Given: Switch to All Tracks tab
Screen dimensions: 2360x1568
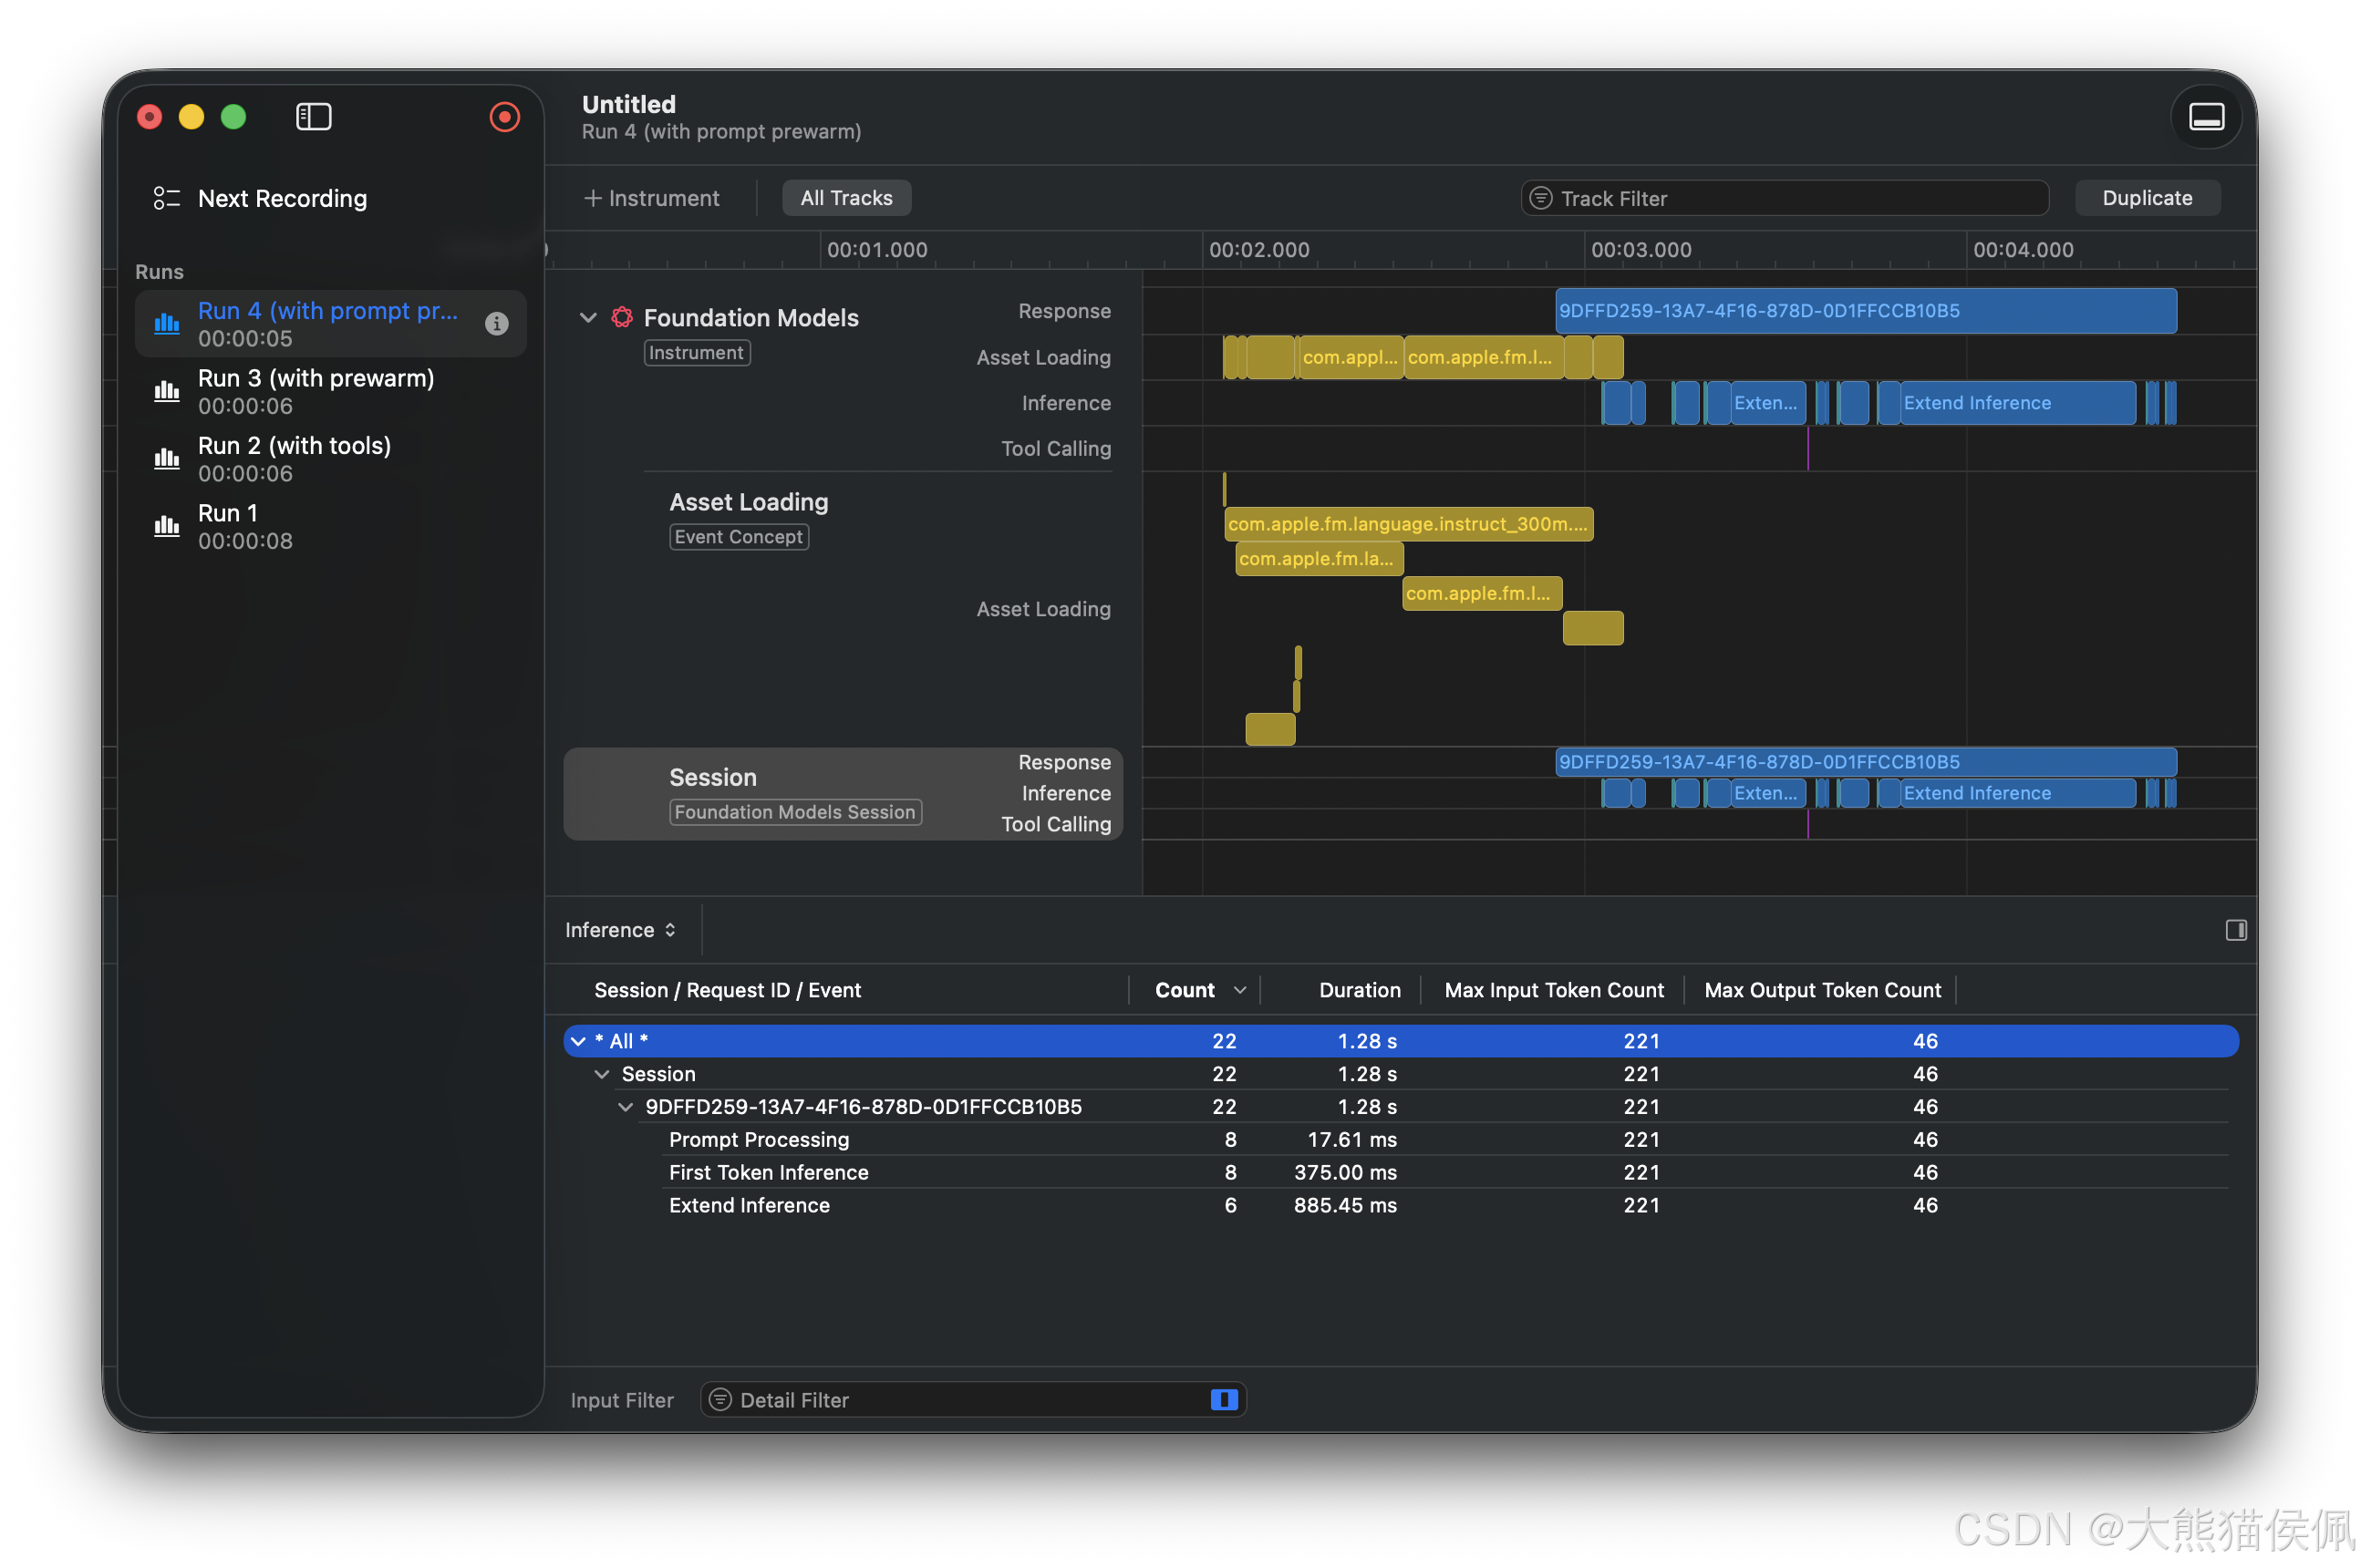Looking at the screenshot, I should [845, 198].
